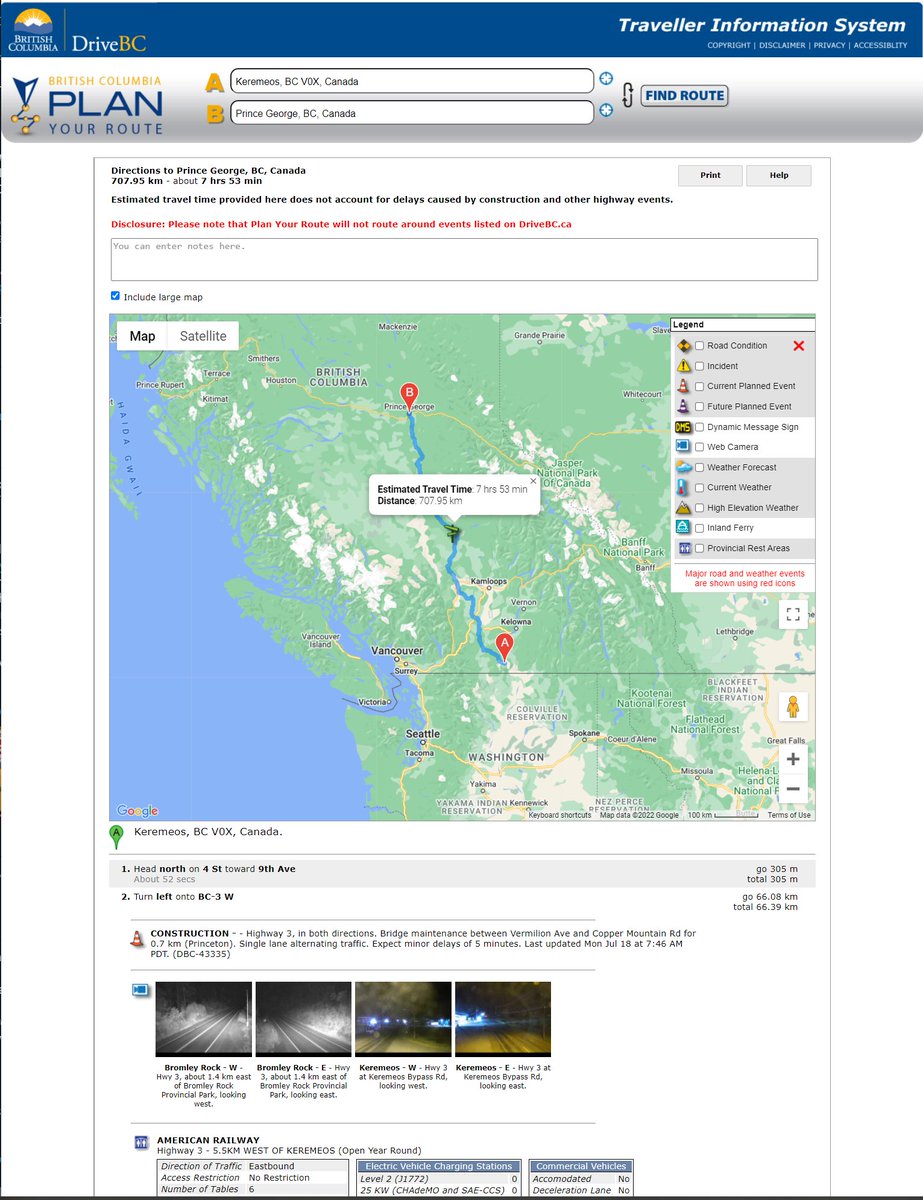Click the Print button

[710, 175]
